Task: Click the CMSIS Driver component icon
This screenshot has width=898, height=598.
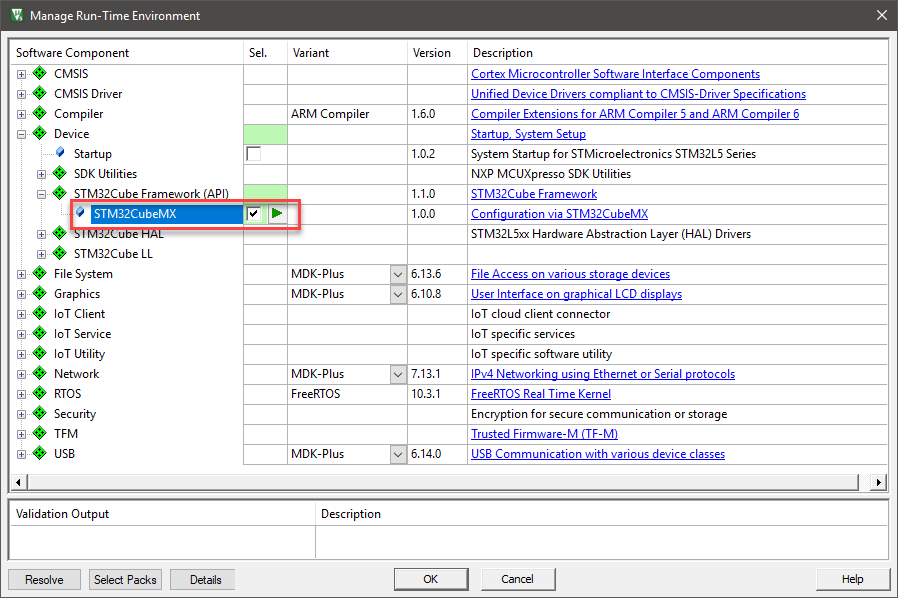Action: click(x=40, y=93)
